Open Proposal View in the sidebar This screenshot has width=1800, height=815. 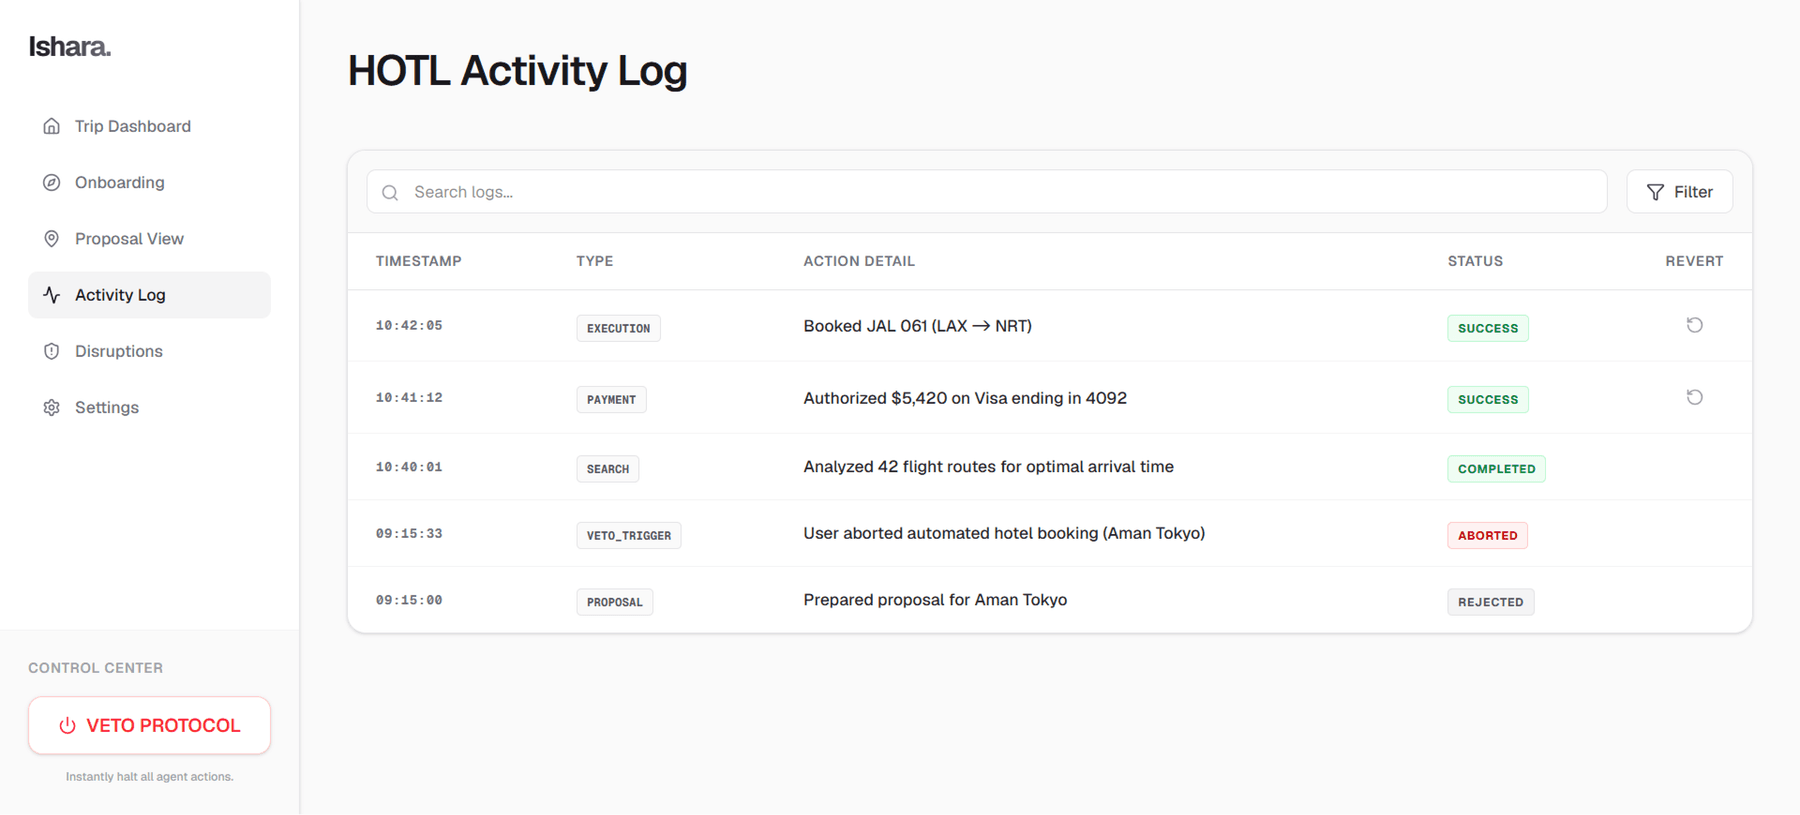[149, 239]
